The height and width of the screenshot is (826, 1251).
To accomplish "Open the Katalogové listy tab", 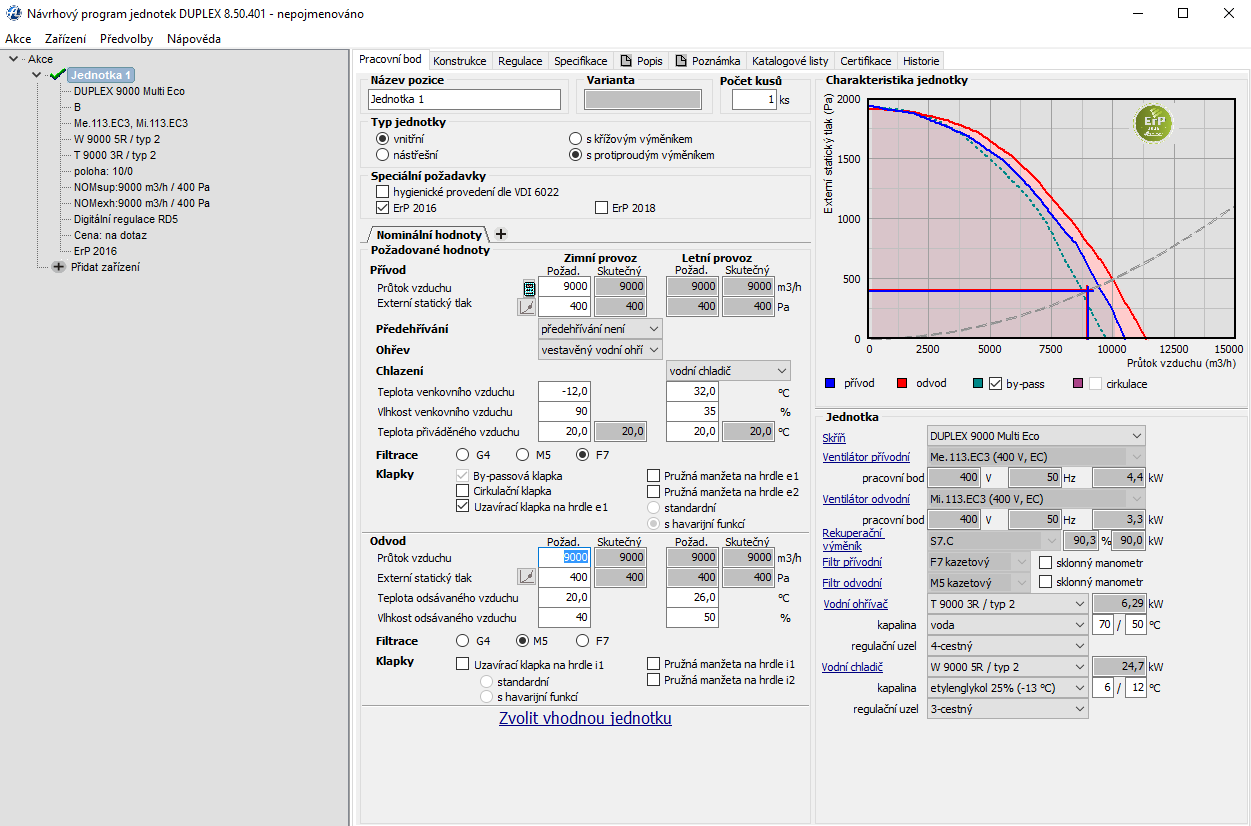I will [790, 61].
